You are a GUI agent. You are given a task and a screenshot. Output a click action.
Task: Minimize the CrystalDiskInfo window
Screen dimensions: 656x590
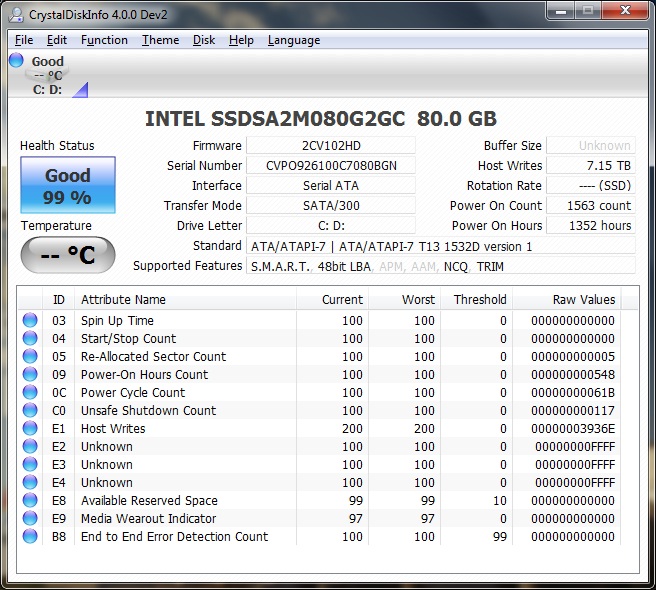pos(561,11)
